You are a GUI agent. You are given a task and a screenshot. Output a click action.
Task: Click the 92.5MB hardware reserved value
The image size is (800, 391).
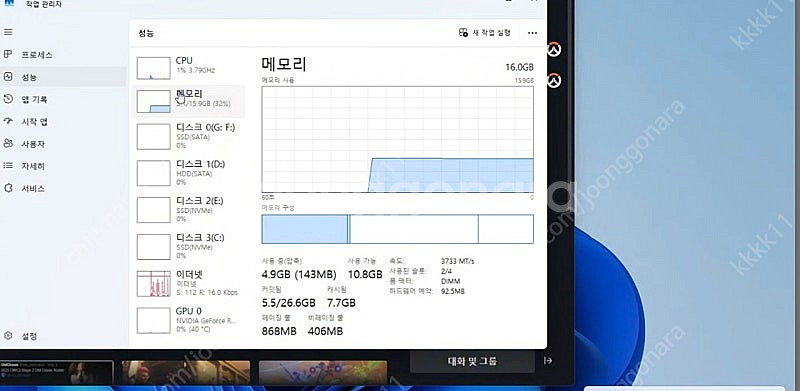click(x=453, y=291)
